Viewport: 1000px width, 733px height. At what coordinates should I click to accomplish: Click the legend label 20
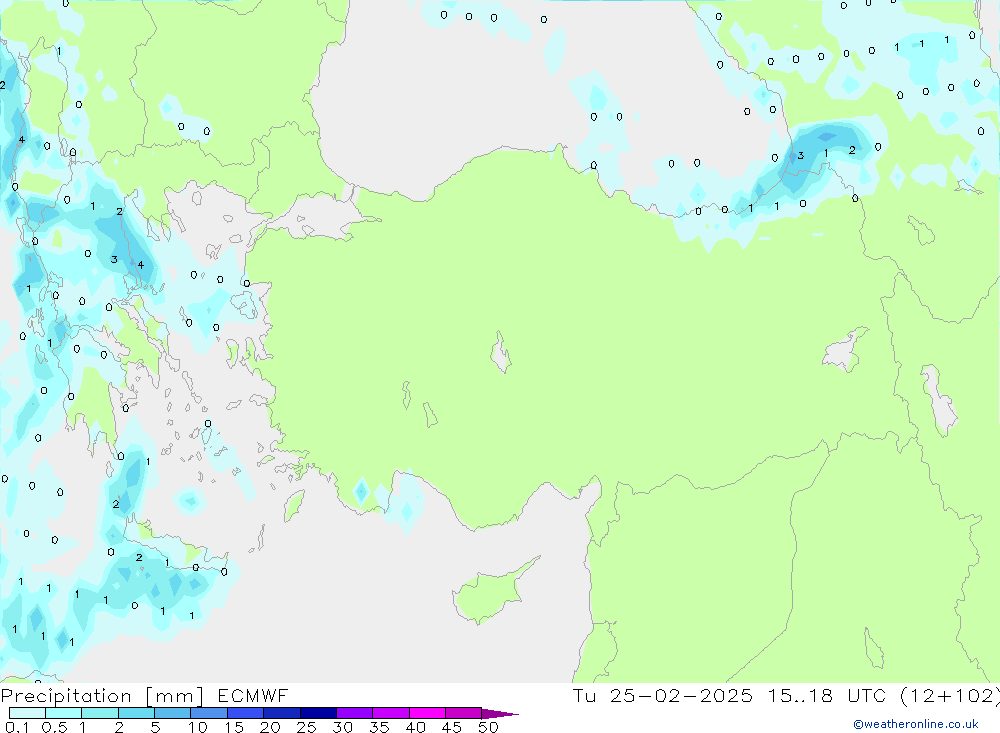click(270, 727)
